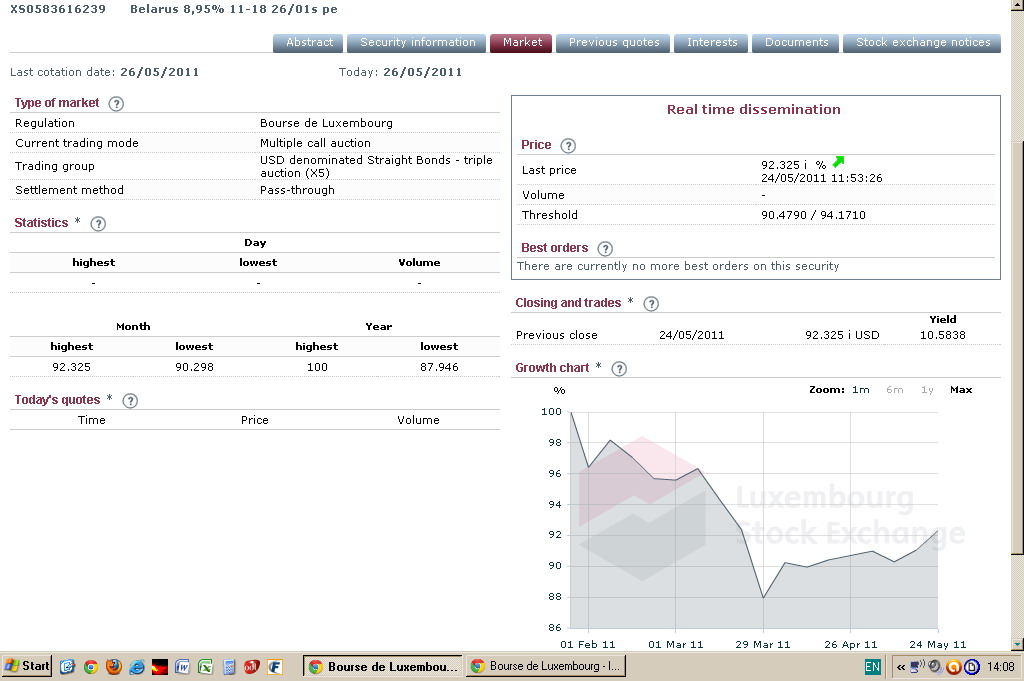Click the Bourse de Luxembourg regulation value
Viewport: 1024px width, 681px height.
point(326,123)
